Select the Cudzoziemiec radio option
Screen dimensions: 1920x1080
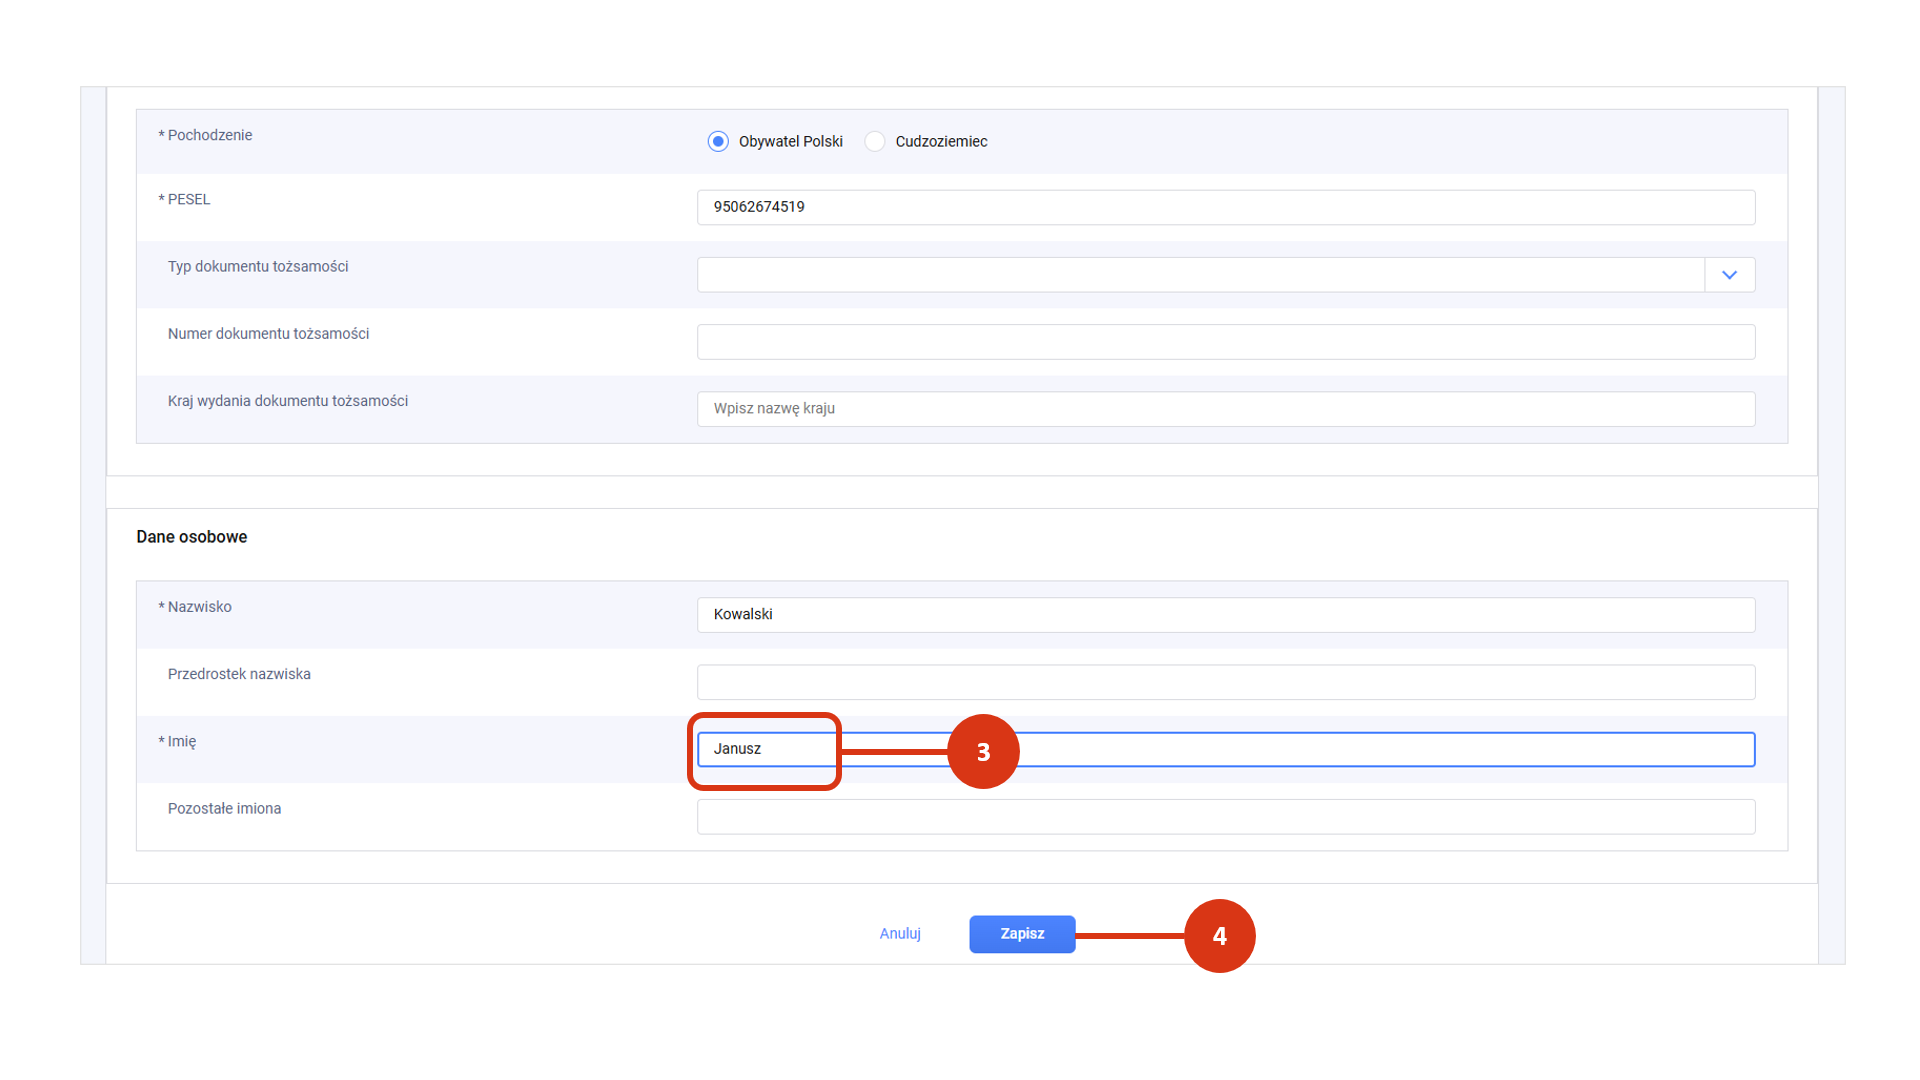(875, 141)
